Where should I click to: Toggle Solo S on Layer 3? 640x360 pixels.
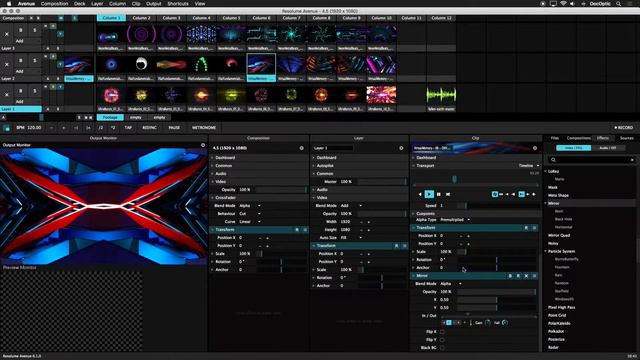(x=35, y=30)
